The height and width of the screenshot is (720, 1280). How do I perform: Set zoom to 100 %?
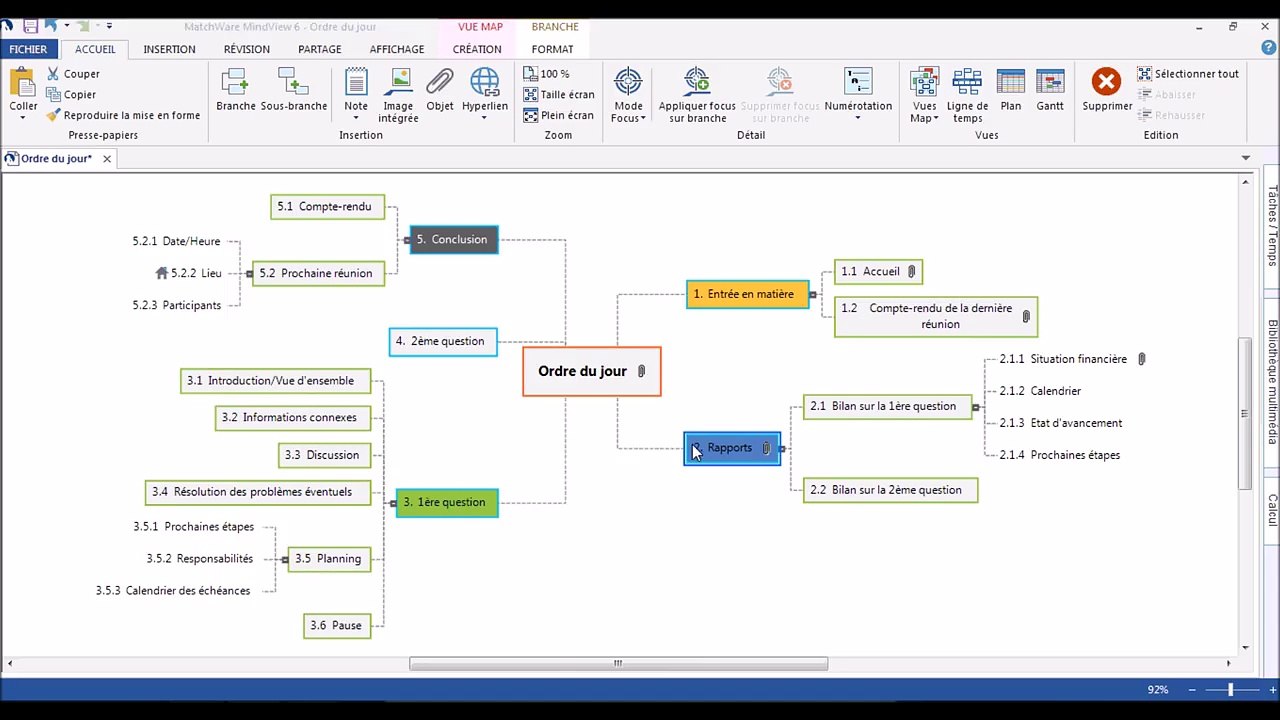pos(546,74)
